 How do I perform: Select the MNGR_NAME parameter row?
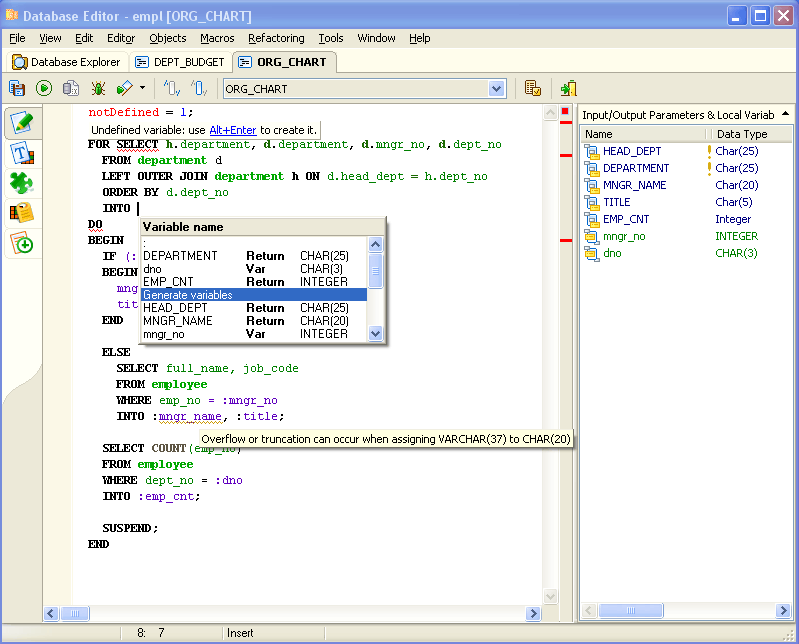click(x=634, y=185)
